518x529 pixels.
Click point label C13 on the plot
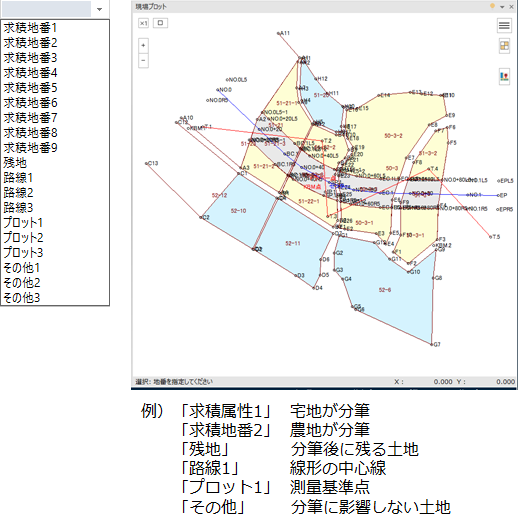pyautogui.click(x=153, y=163)
